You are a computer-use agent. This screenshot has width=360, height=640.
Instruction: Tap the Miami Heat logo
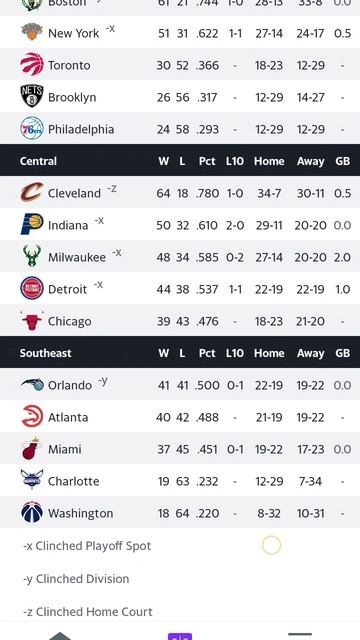point(32,449)
